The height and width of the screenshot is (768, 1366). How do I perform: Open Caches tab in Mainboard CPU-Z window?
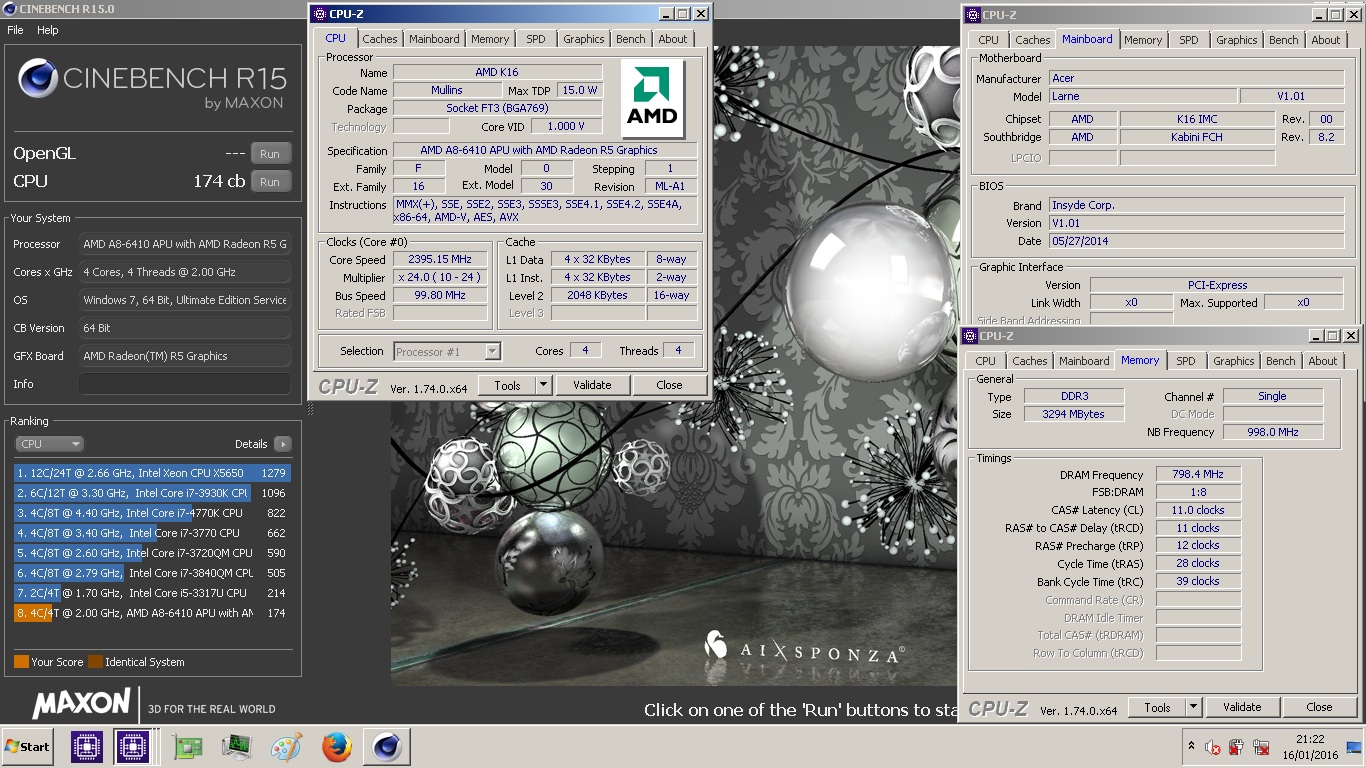[1033, 40]
